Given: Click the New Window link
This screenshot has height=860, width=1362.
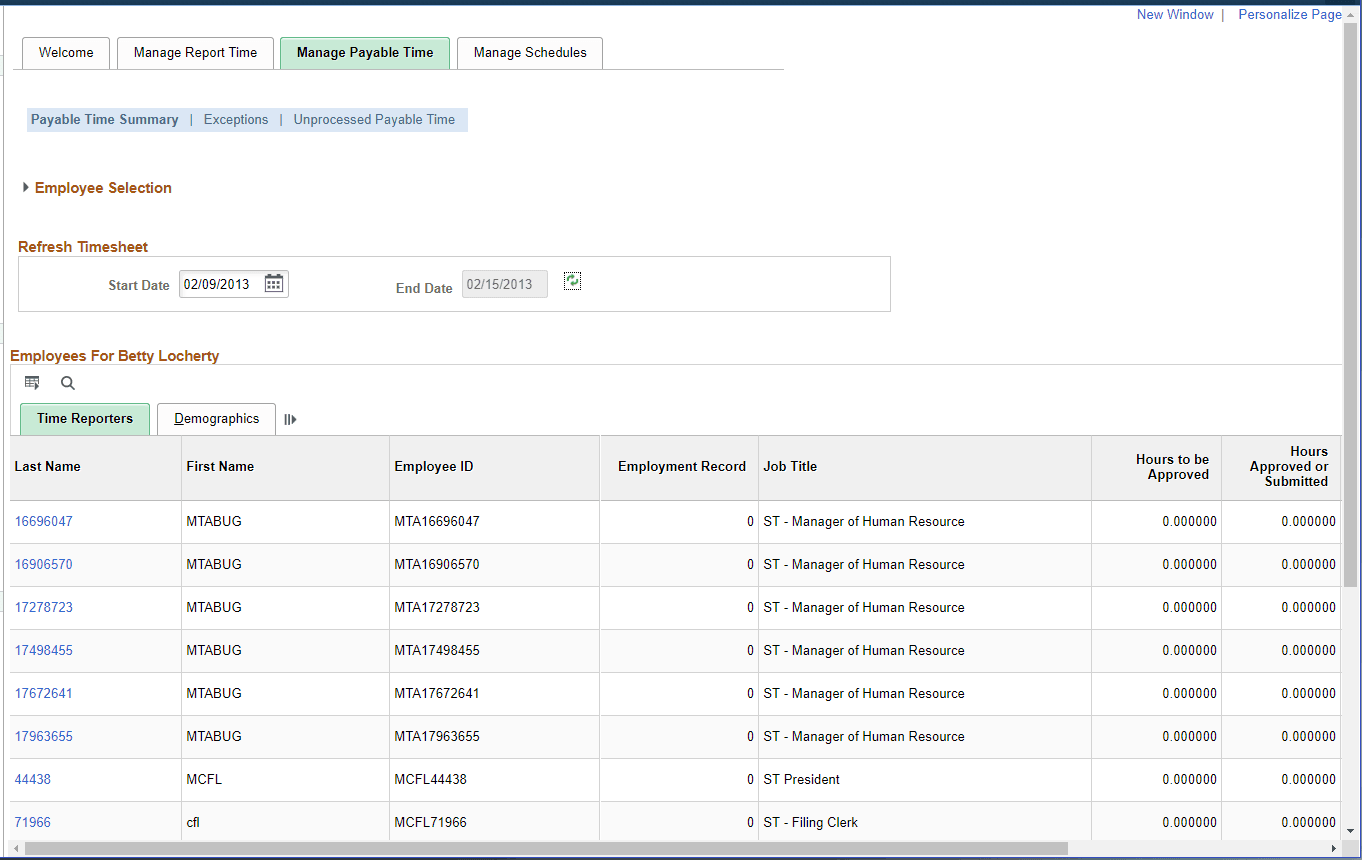Looking at the screenshot, I should tap(1175, 14).
